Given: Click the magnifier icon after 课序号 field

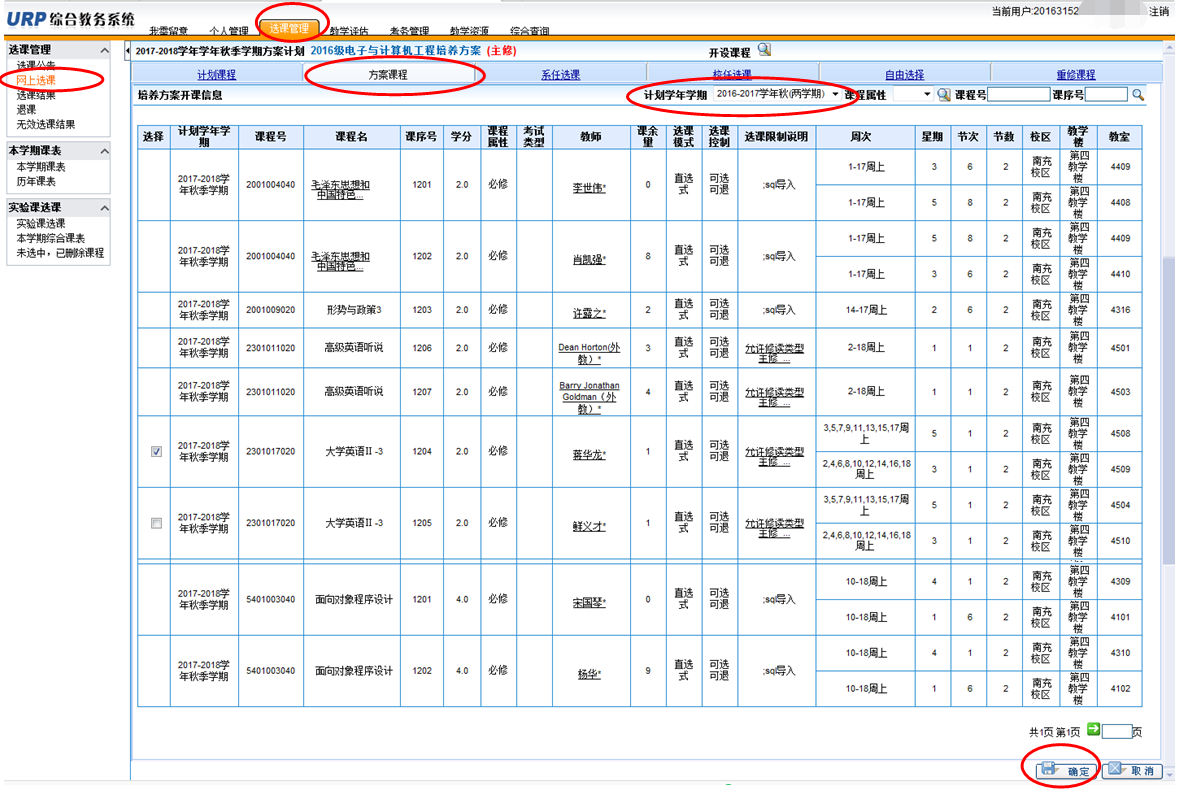Looking at the screenshot, I should (x=1138, y=95).
